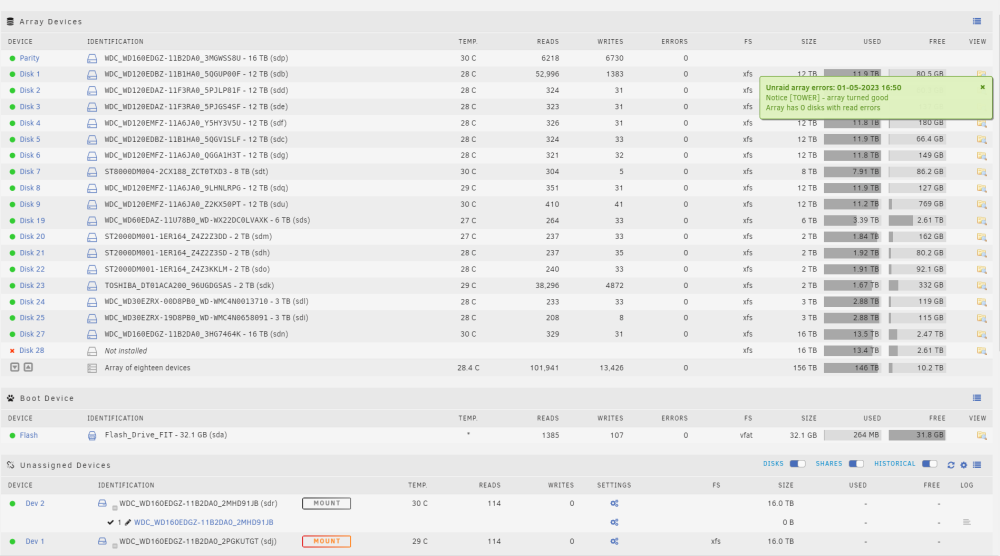Open settings icon for Dev 2 row

(614, 504)
